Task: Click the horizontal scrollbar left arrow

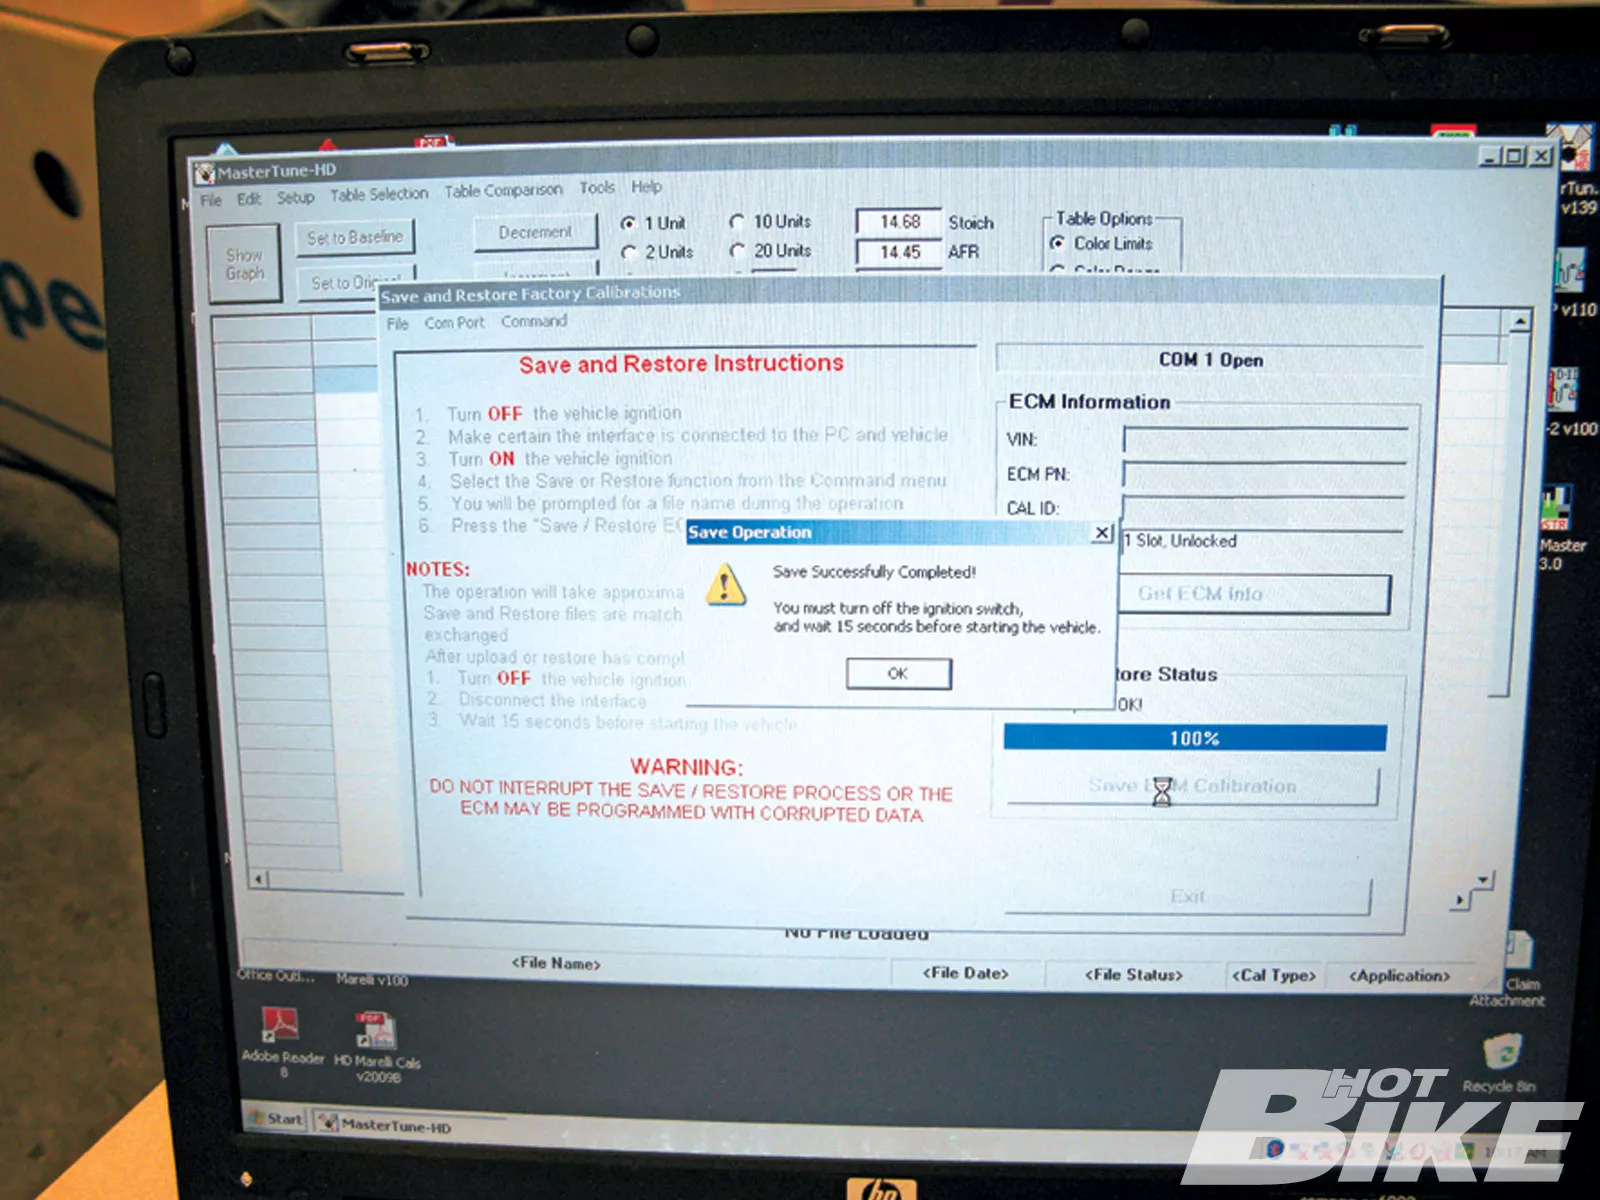Action: point(259,879)
